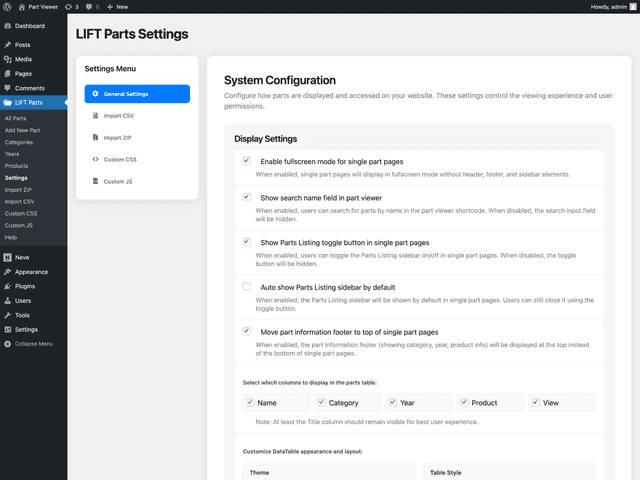Screen dimensions: 640x480
Task: Uncheck the Year column checkbox
Action: [x=393, y=402]
